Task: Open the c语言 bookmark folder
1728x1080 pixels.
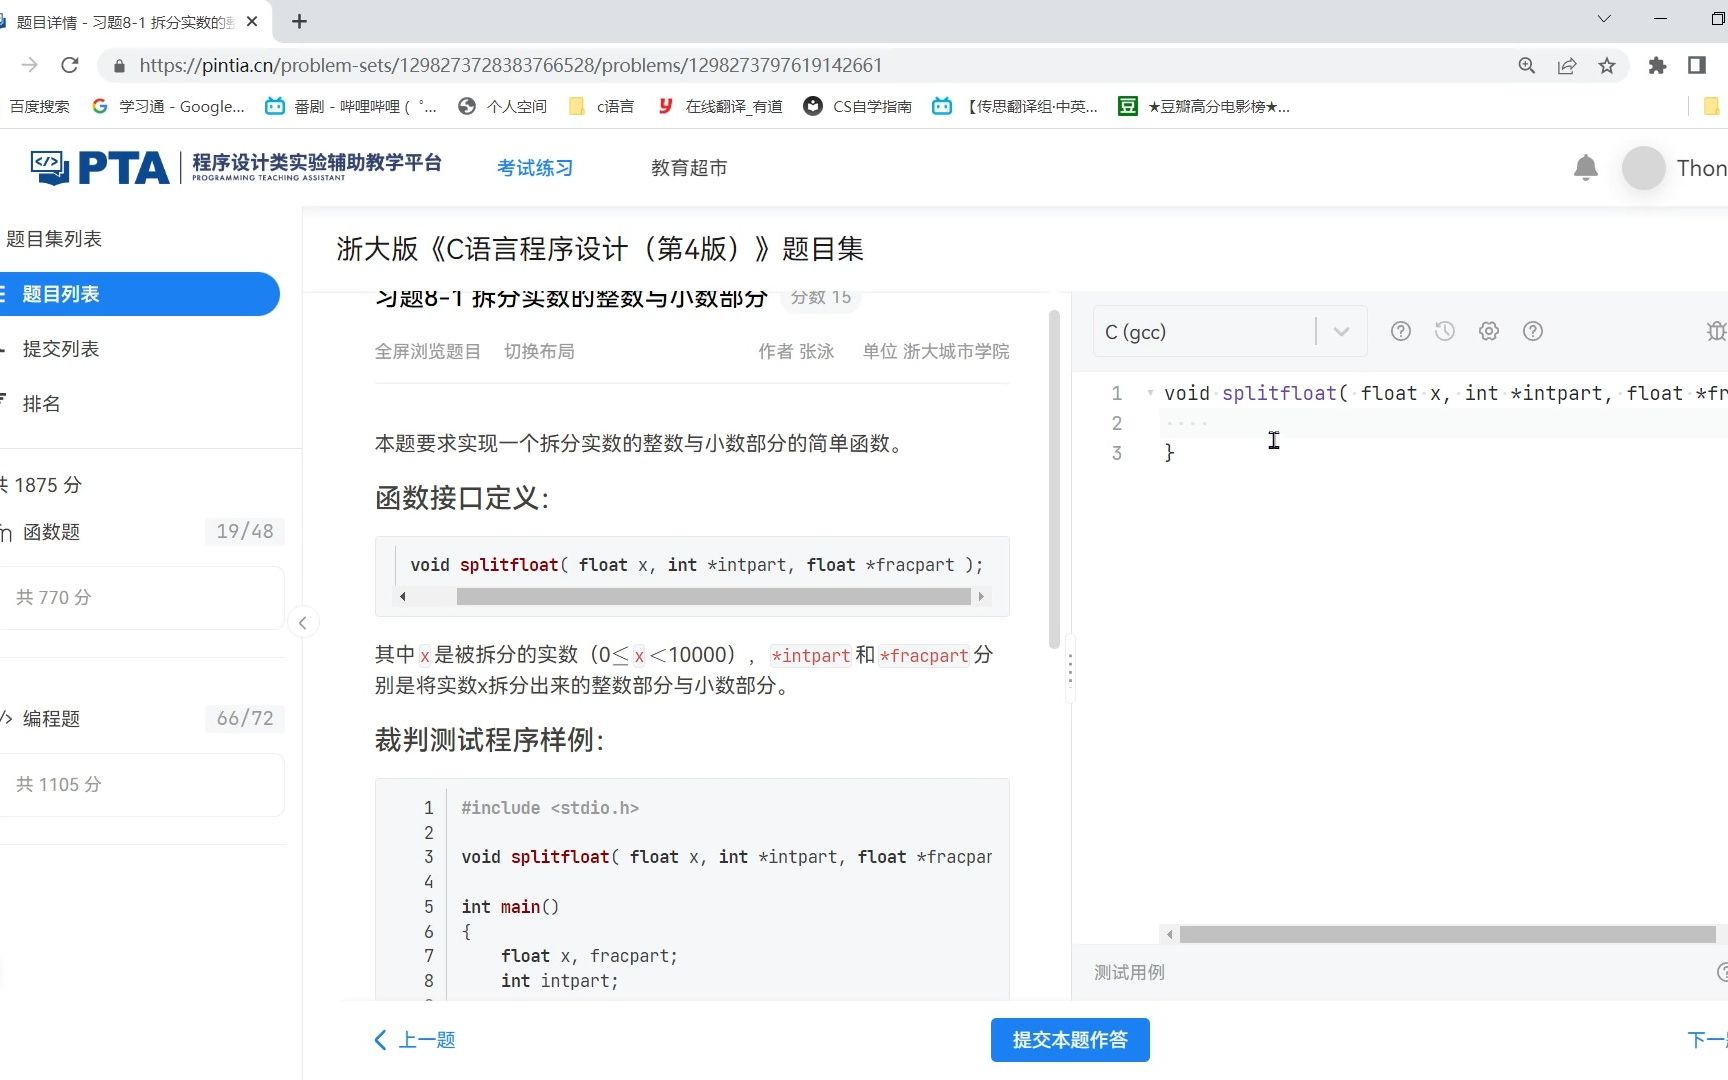Action: (602, 106)
